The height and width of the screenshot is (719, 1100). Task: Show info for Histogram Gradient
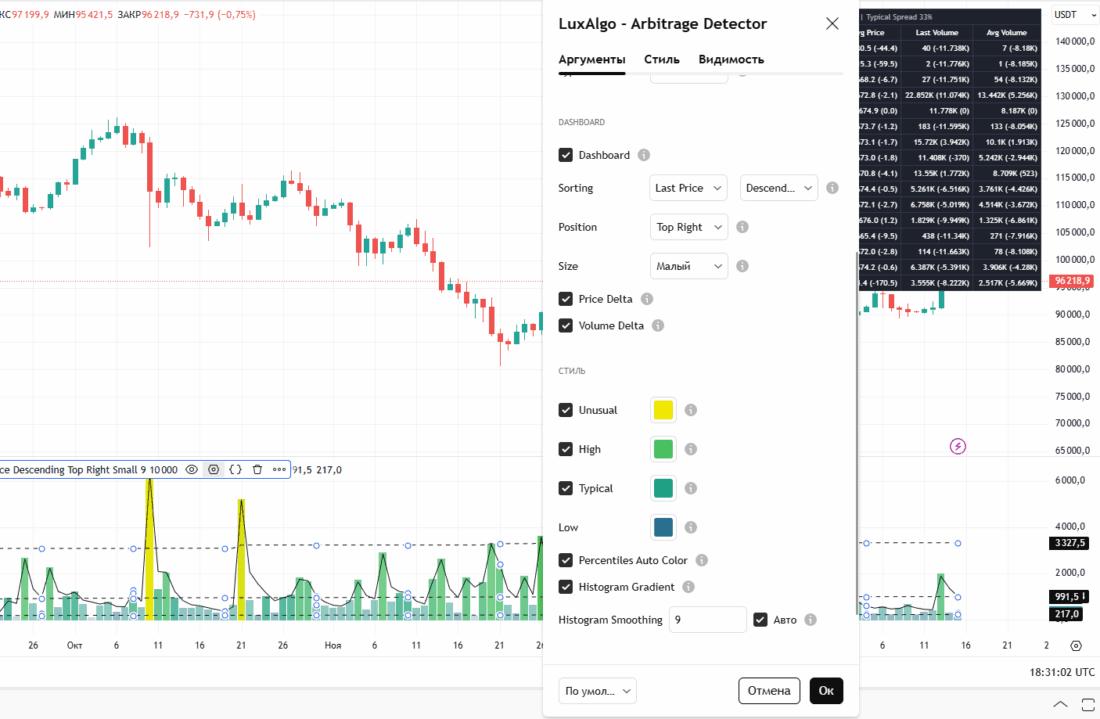pos(688,587)
